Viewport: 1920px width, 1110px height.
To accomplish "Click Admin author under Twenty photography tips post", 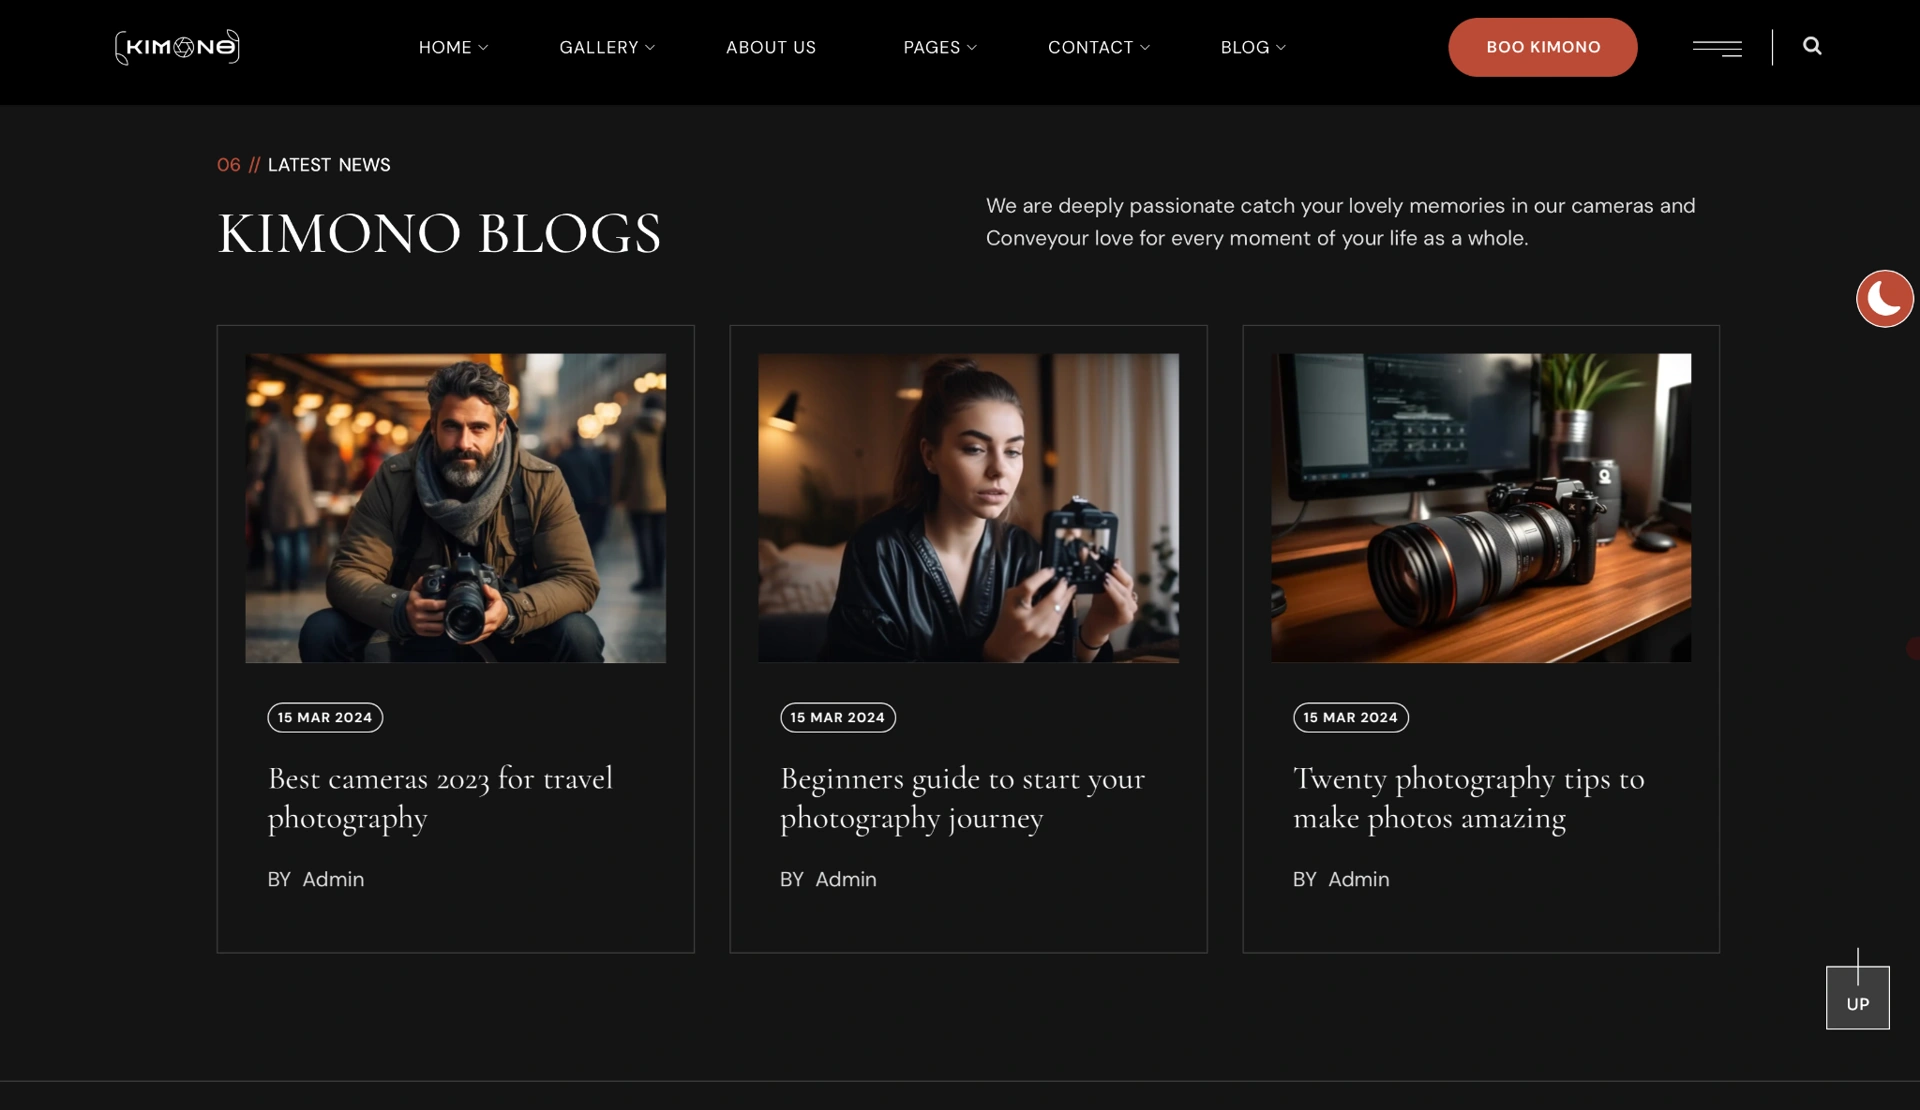I will [1359, 879].
